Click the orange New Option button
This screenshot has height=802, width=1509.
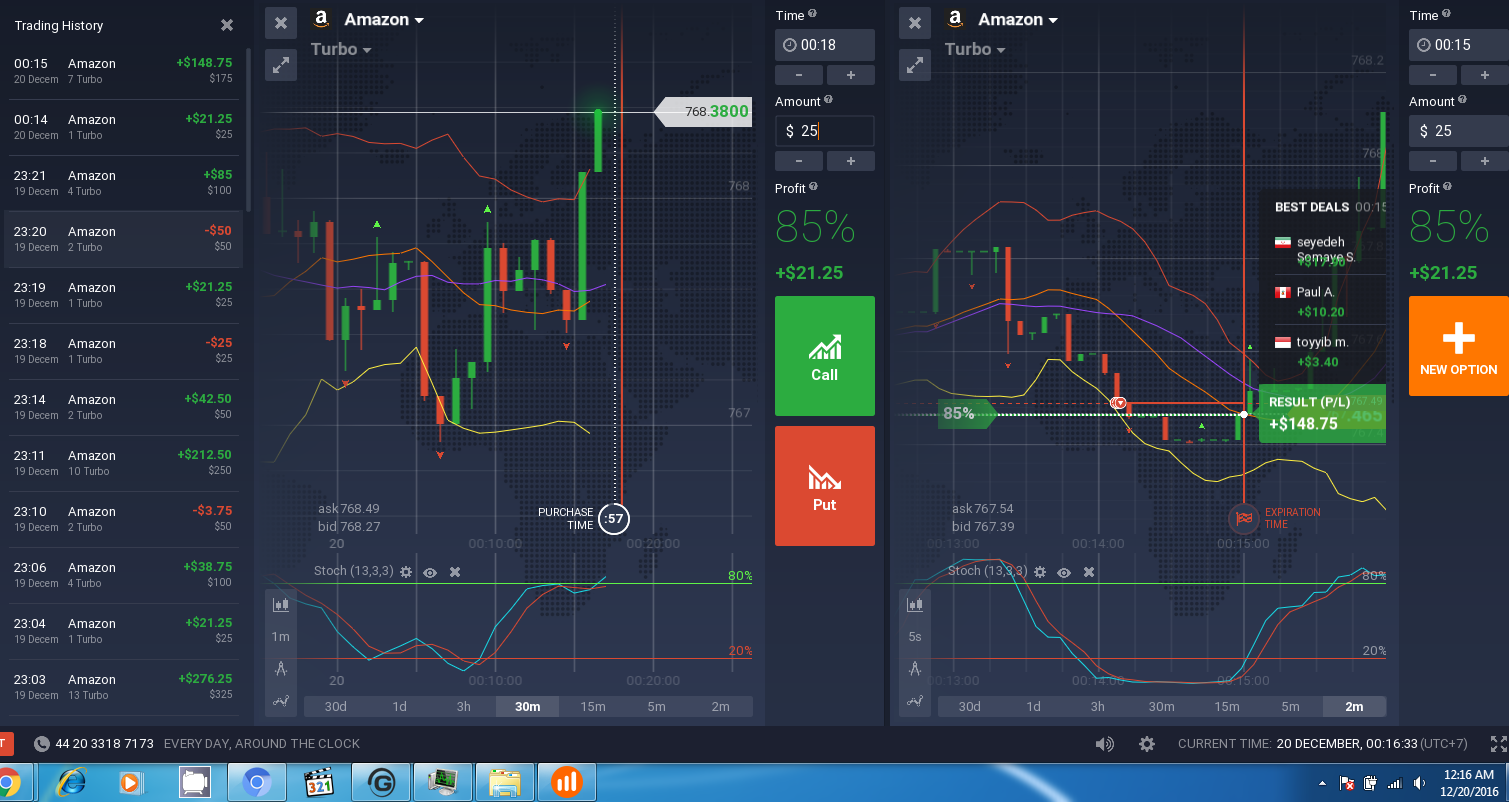[1459, 346]
